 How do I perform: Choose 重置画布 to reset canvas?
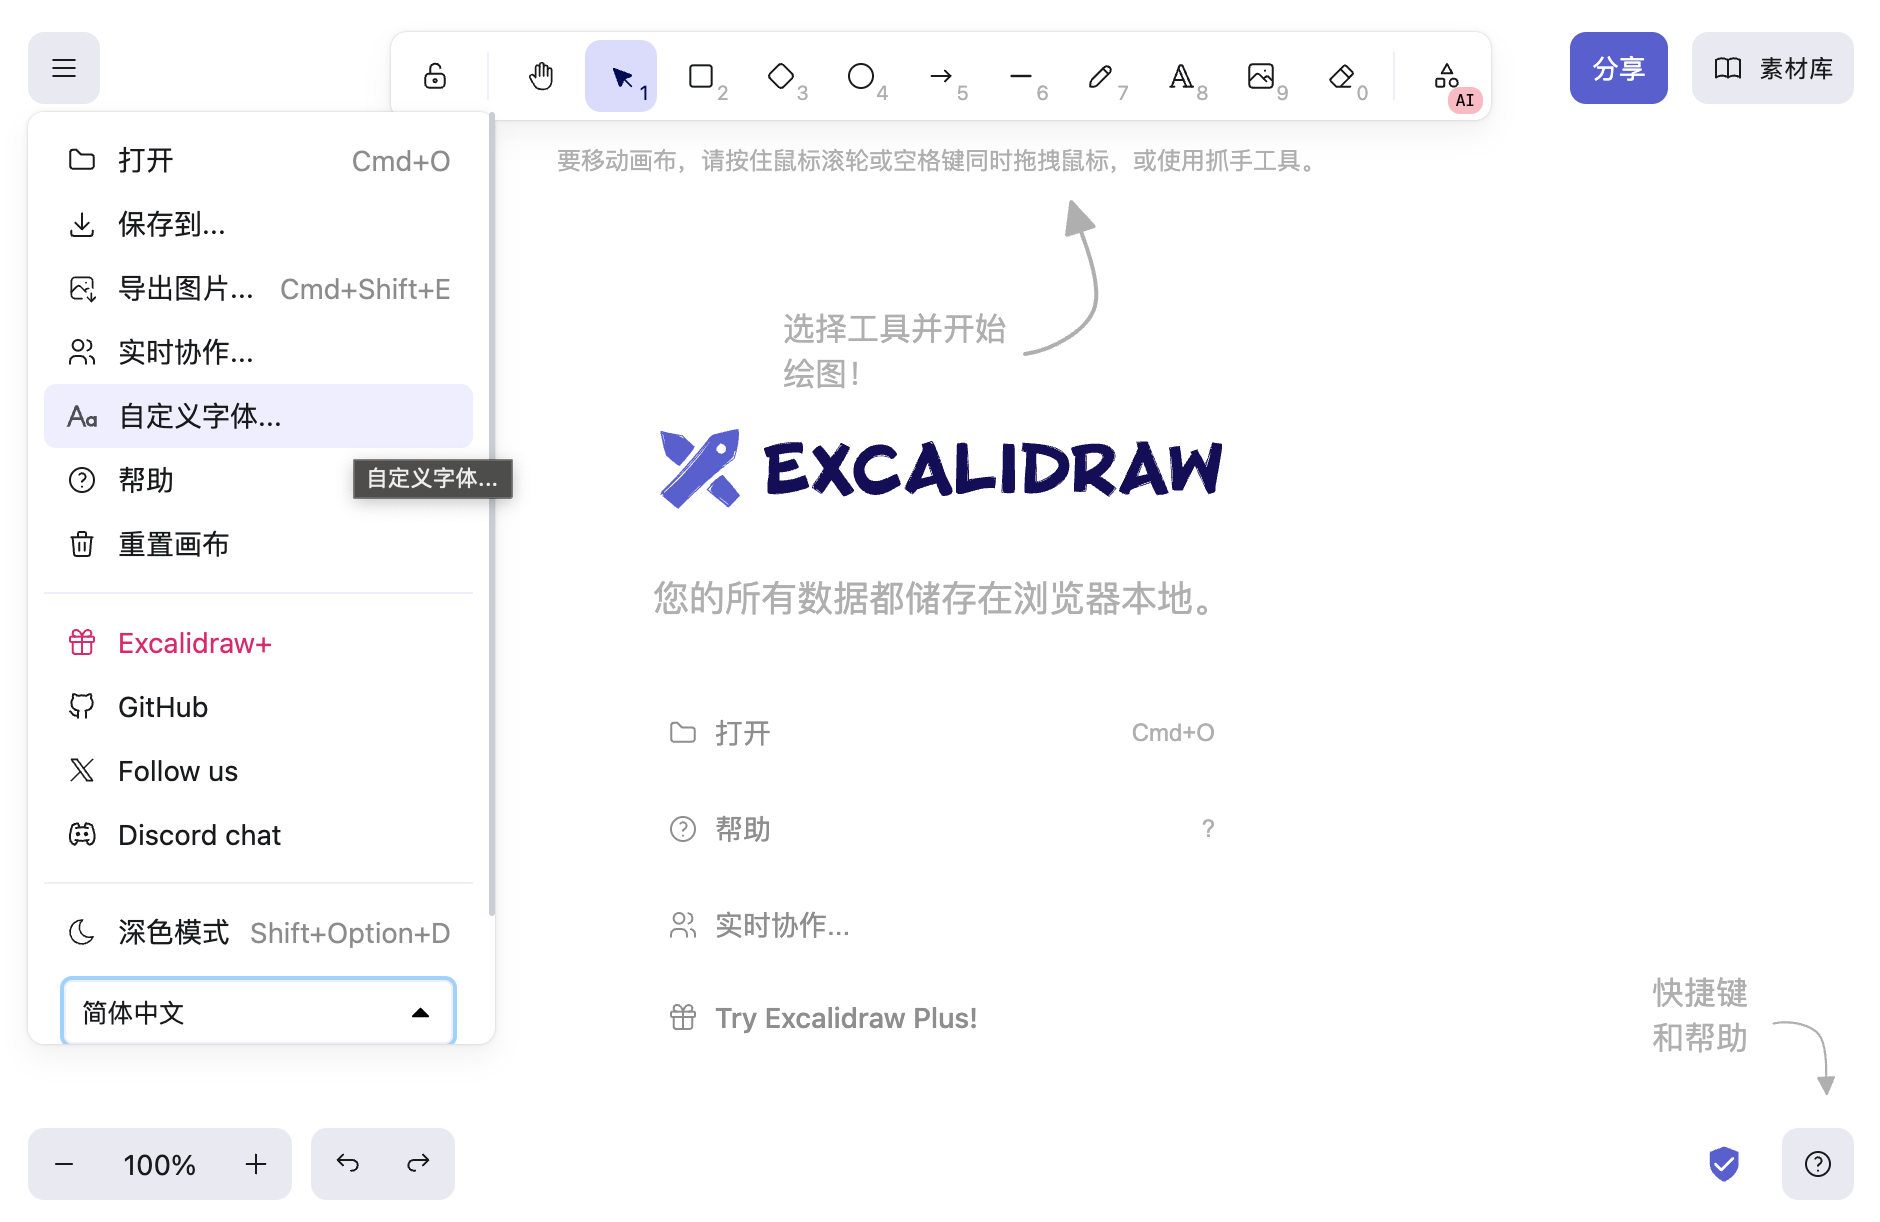[258, 544]
